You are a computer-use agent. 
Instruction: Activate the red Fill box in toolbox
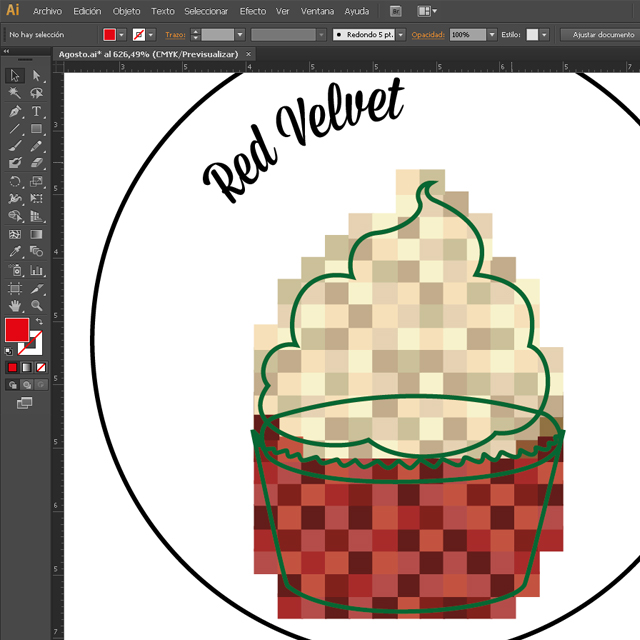point(17,330)
